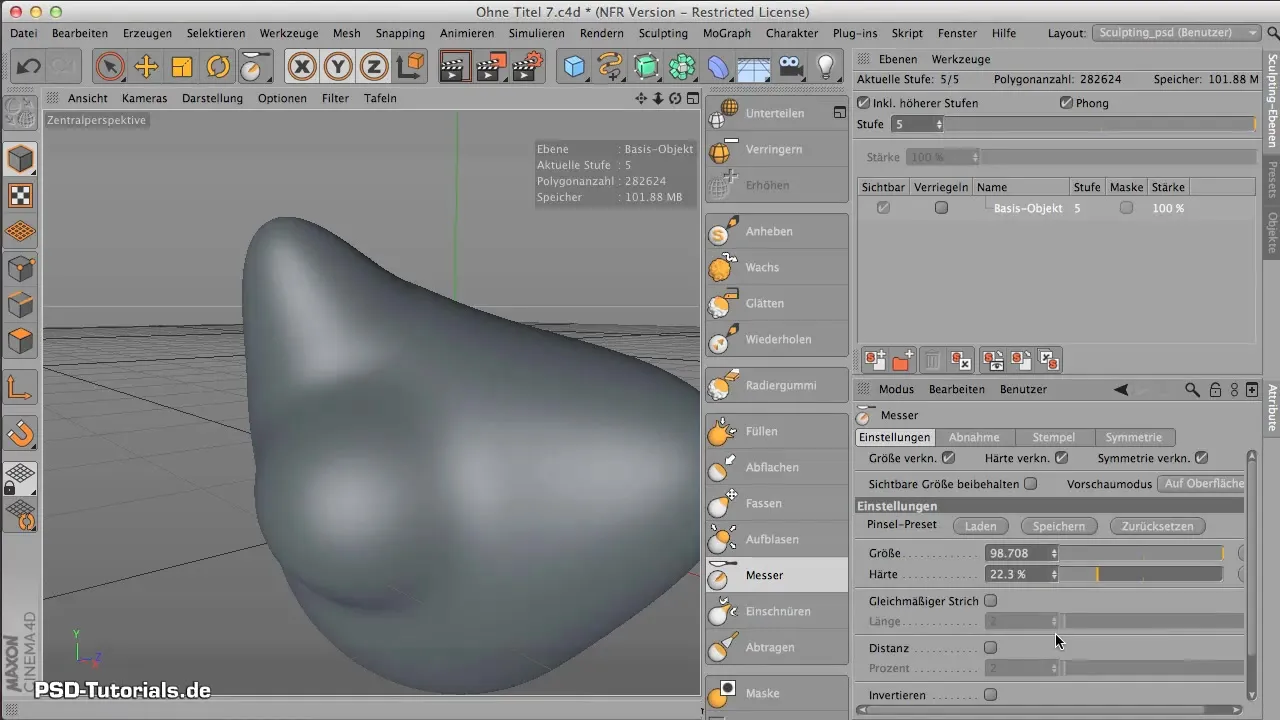
Task: Click the Größe slider bar
Action: click(1141, 553)
